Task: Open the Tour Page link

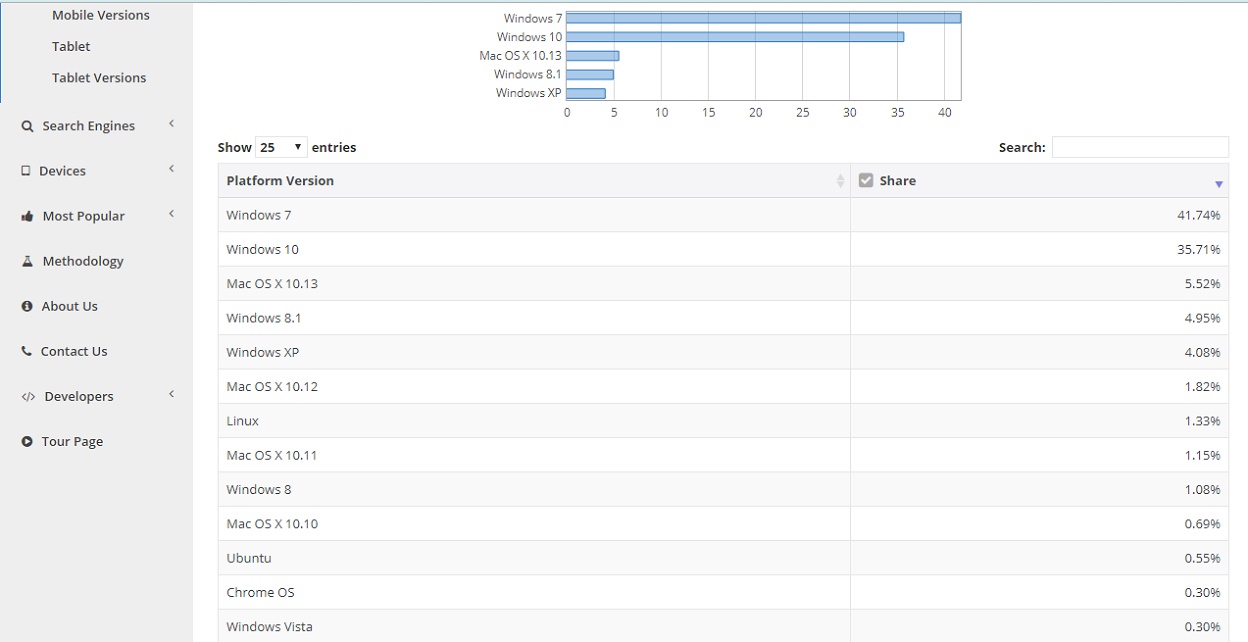Action: point(72,441)
